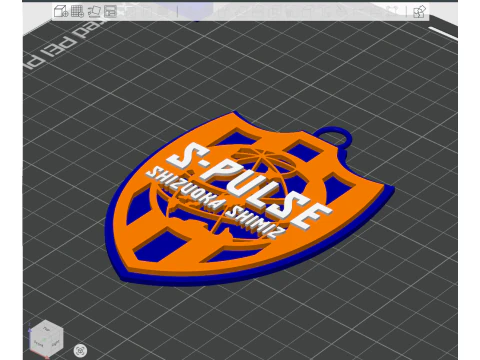Click the round fit-view camera icon

(x=80, y=351)
